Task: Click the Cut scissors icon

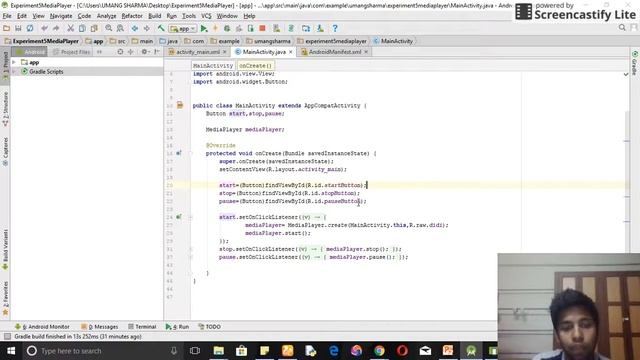Action: pyautogui.click(x=71, y=28)
